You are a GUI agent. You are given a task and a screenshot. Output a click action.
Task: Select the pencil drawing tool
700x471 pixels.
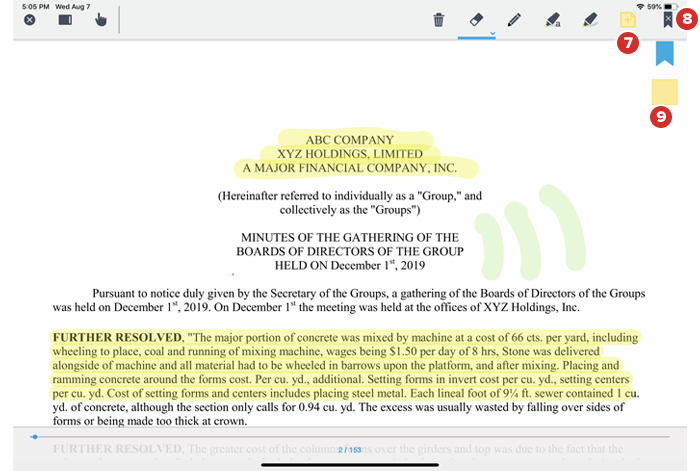(x=514, y=20)
